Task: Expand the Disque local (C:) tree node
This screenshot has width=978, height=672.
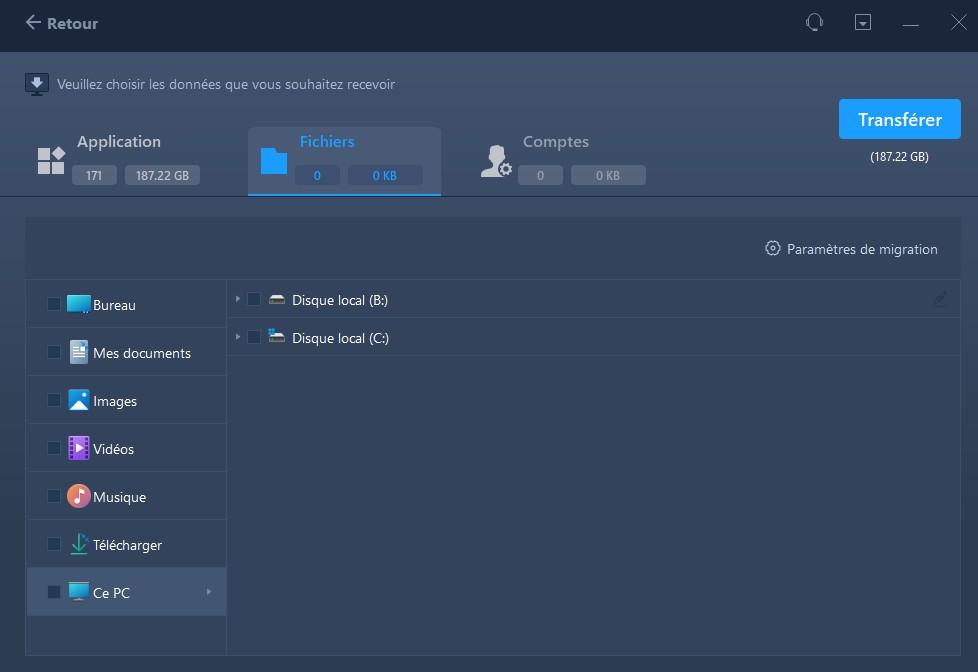Action: pos(238,338)
